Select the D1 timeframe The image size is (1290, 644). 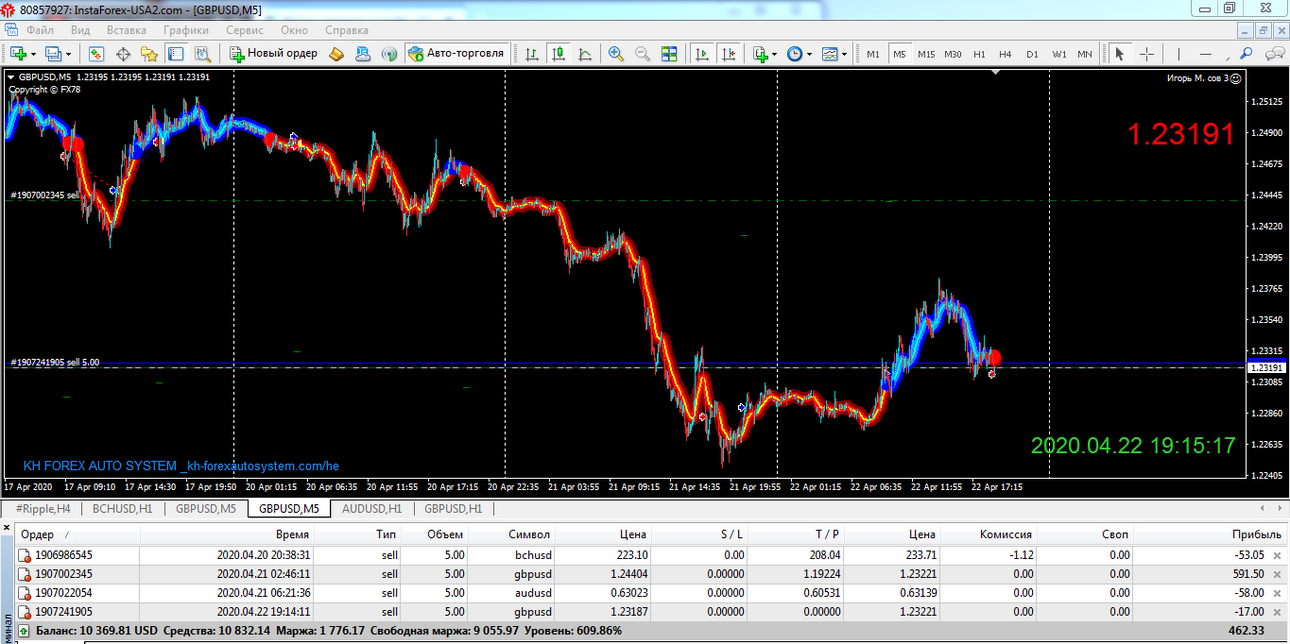tap(1032, 54)
